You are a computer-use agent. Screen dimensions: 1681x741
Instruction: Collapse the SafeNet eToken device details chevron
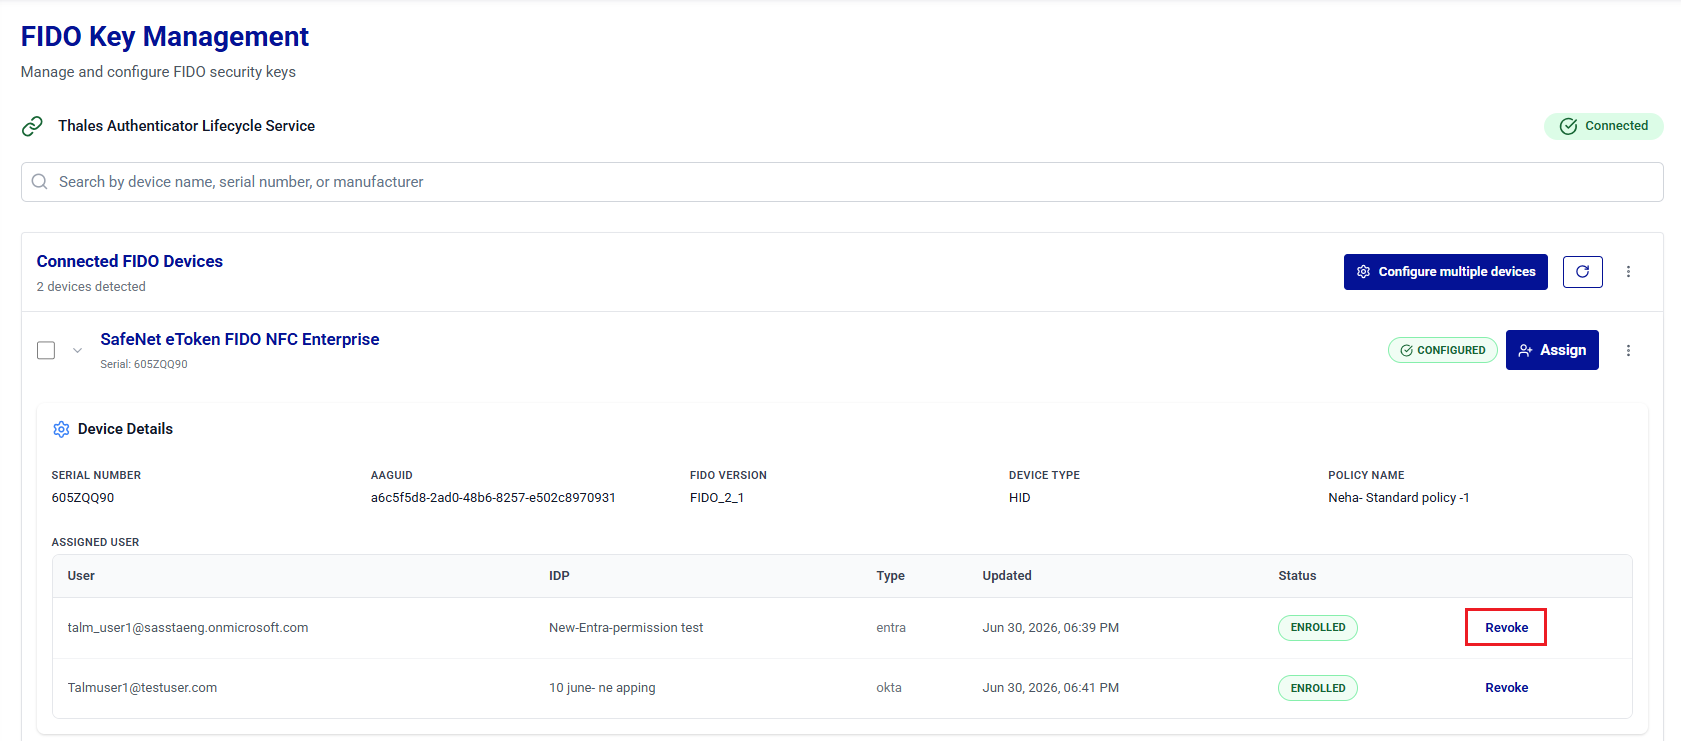[77, 350]
